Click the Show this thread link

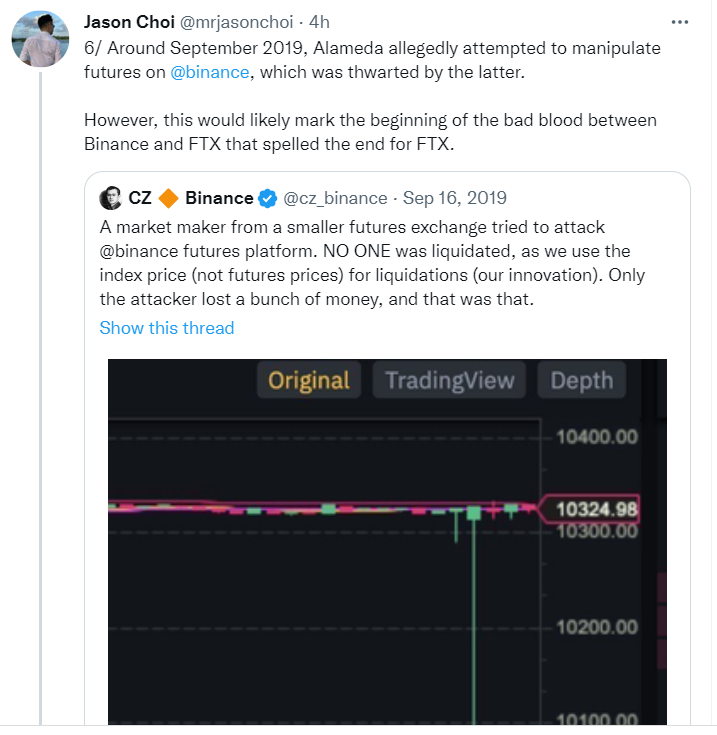167,328
